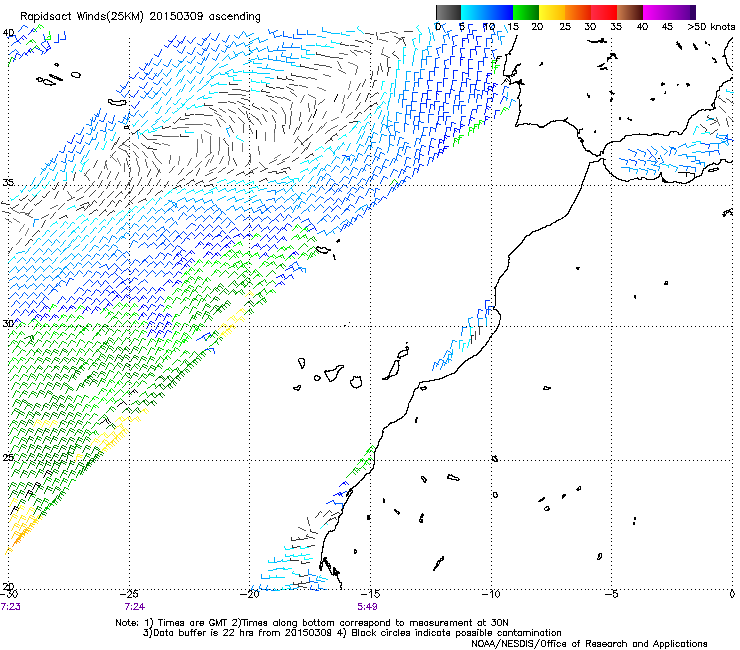The height and width of the screenshot is (650, 740).
Task: Click the 'NOAA/NESDIS/Office of Research and Applications' credit
Action: [589, 644]
